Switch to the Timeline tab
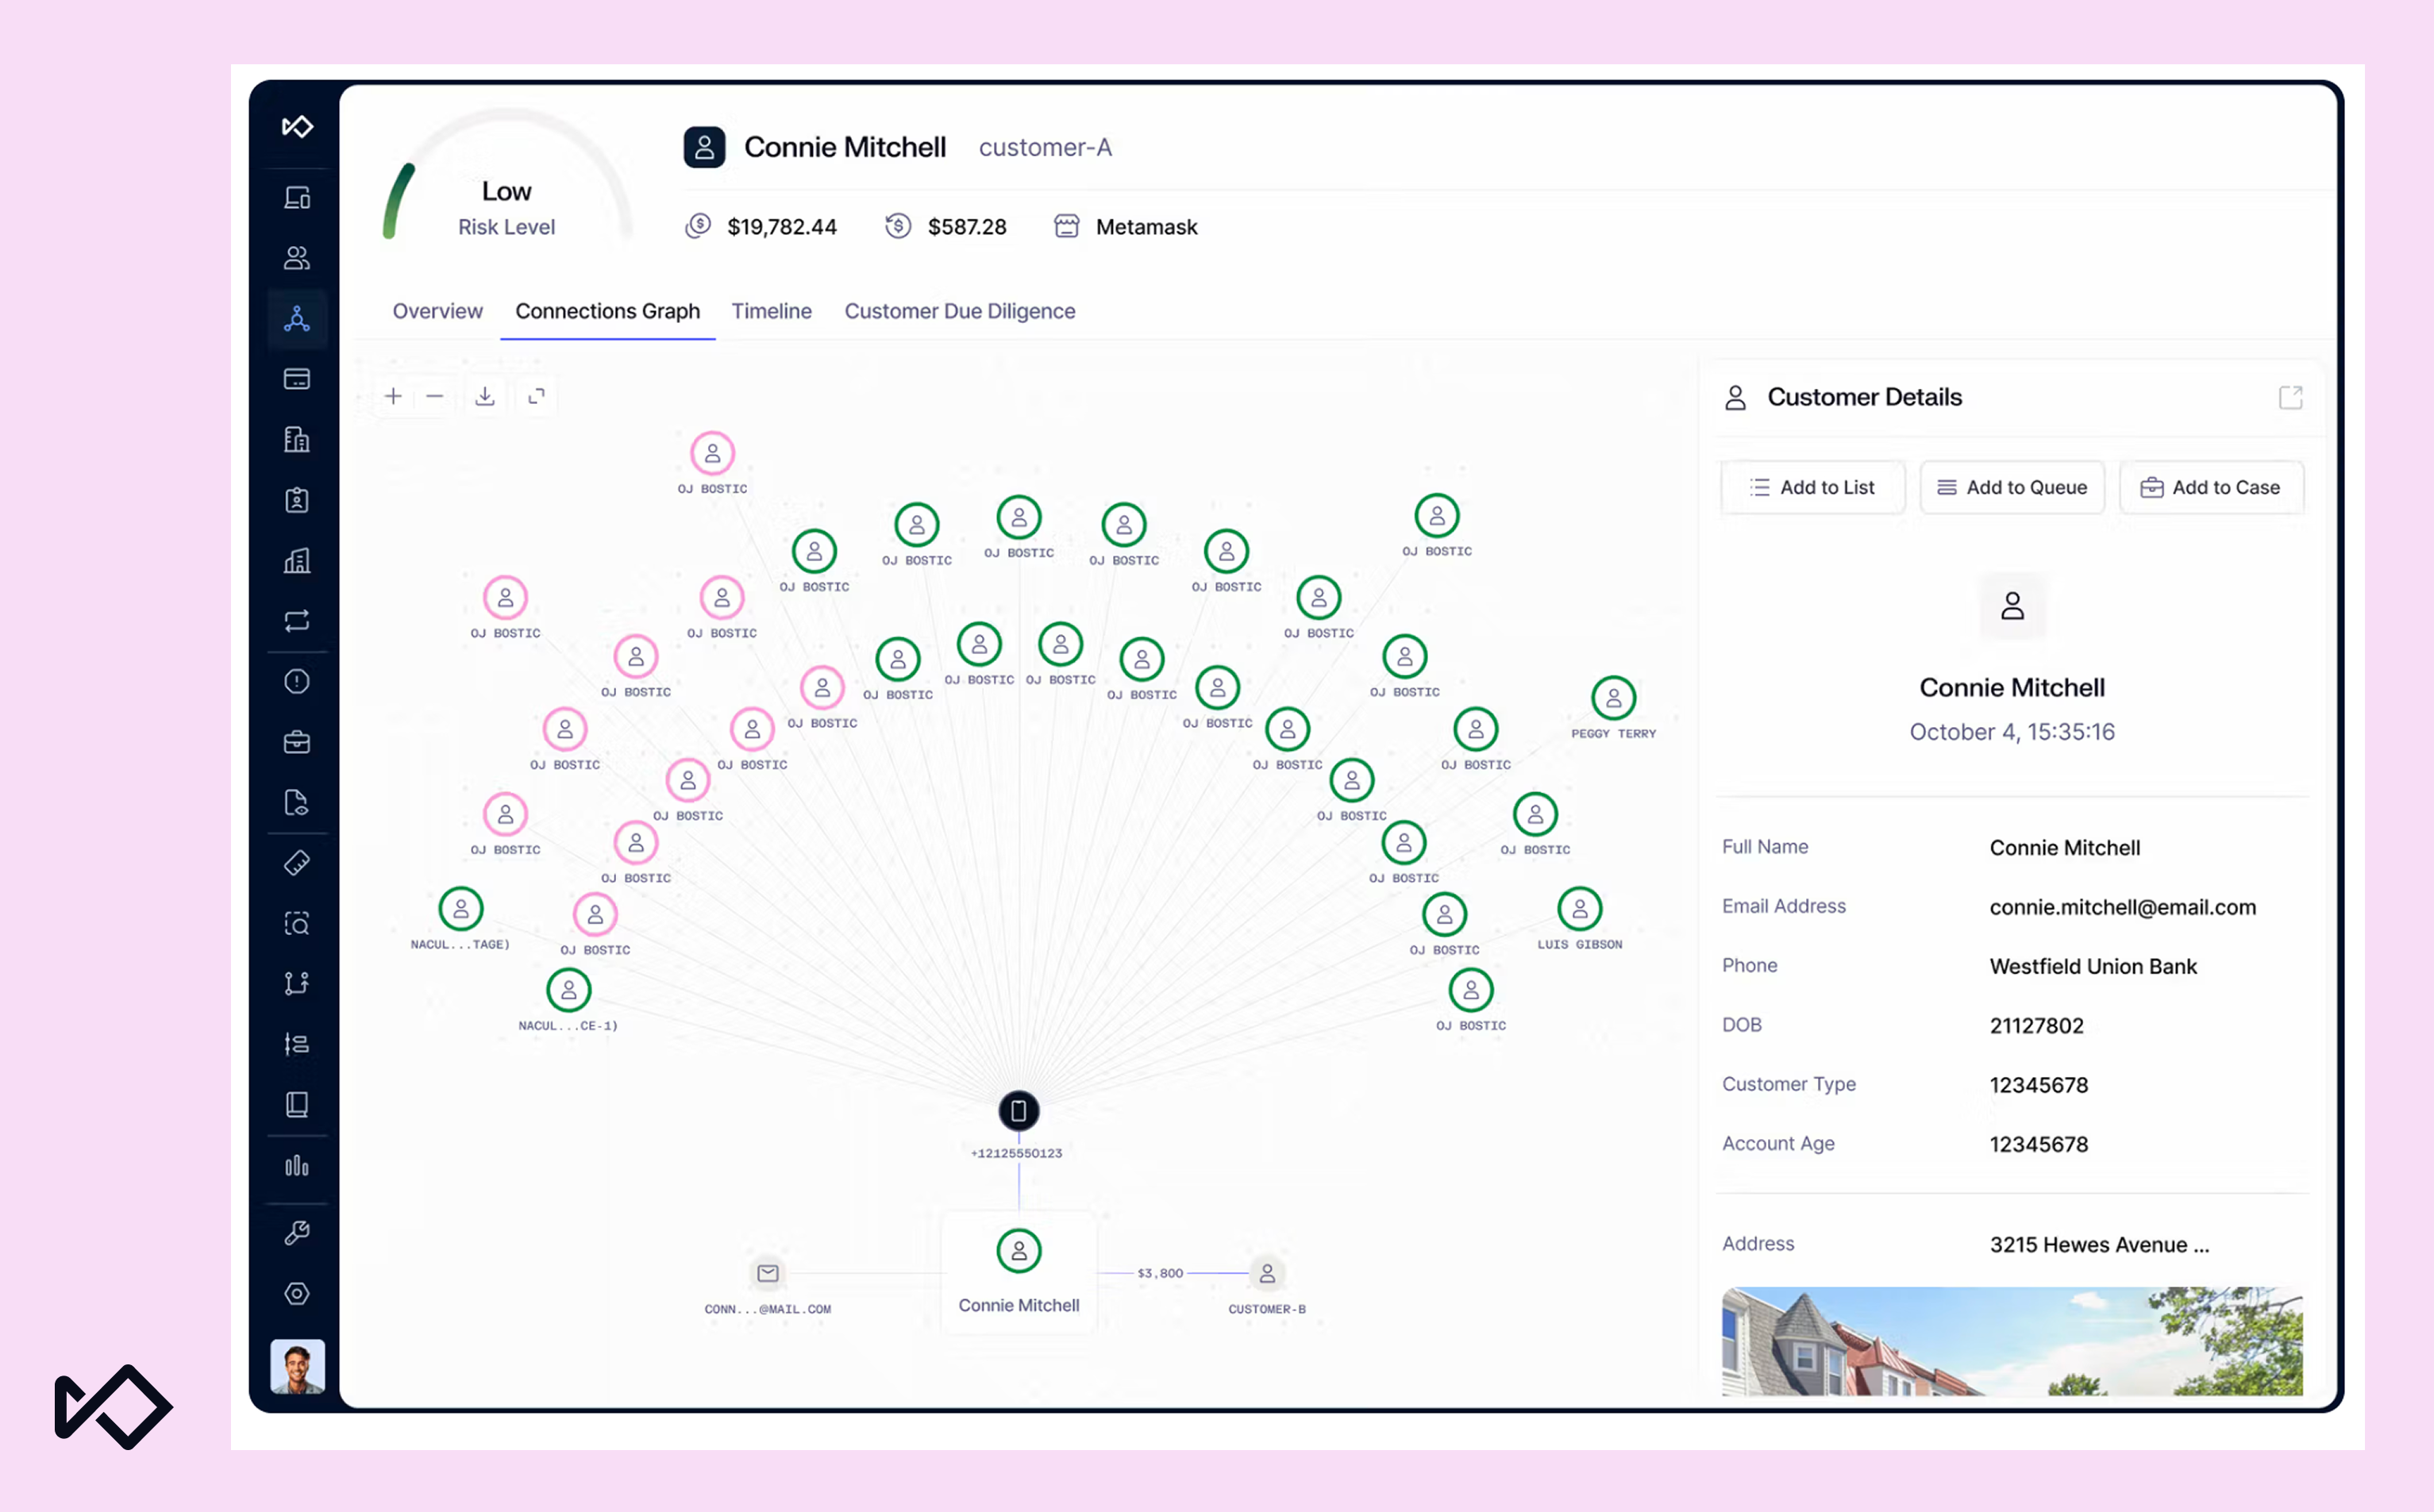The height and width of the screenshot is (1512, 2434). tap(771, 311)
